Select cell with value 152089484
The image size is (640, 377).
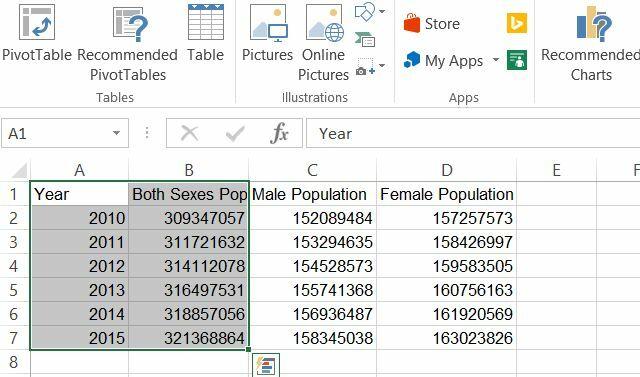(312, 218)
